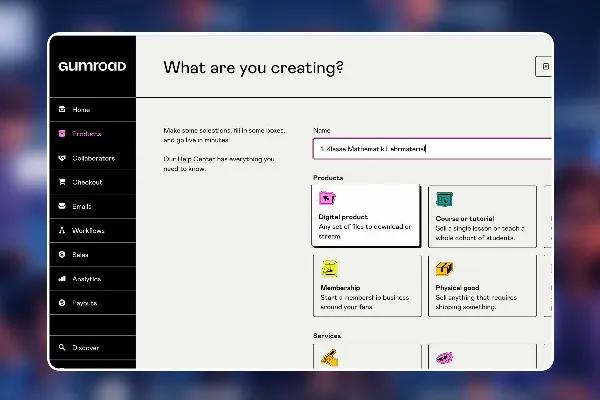Click the Sales dollar icon
This screenshot has width=600, height=400.
(62, 255)
